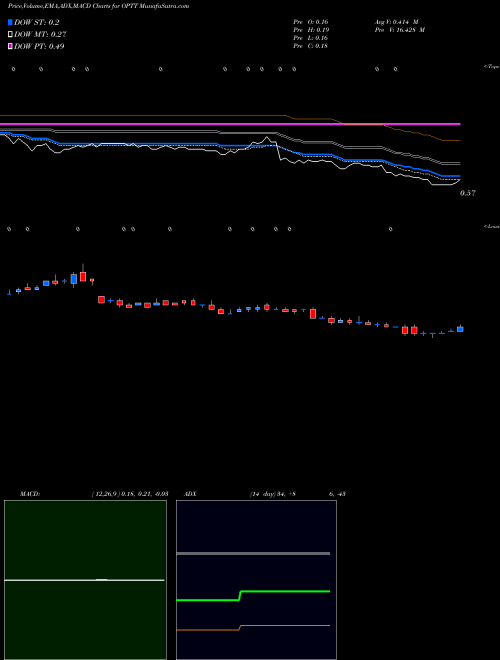Click the magenta DOW PT legend swatch
500x660 pixels.
[11, 46]
